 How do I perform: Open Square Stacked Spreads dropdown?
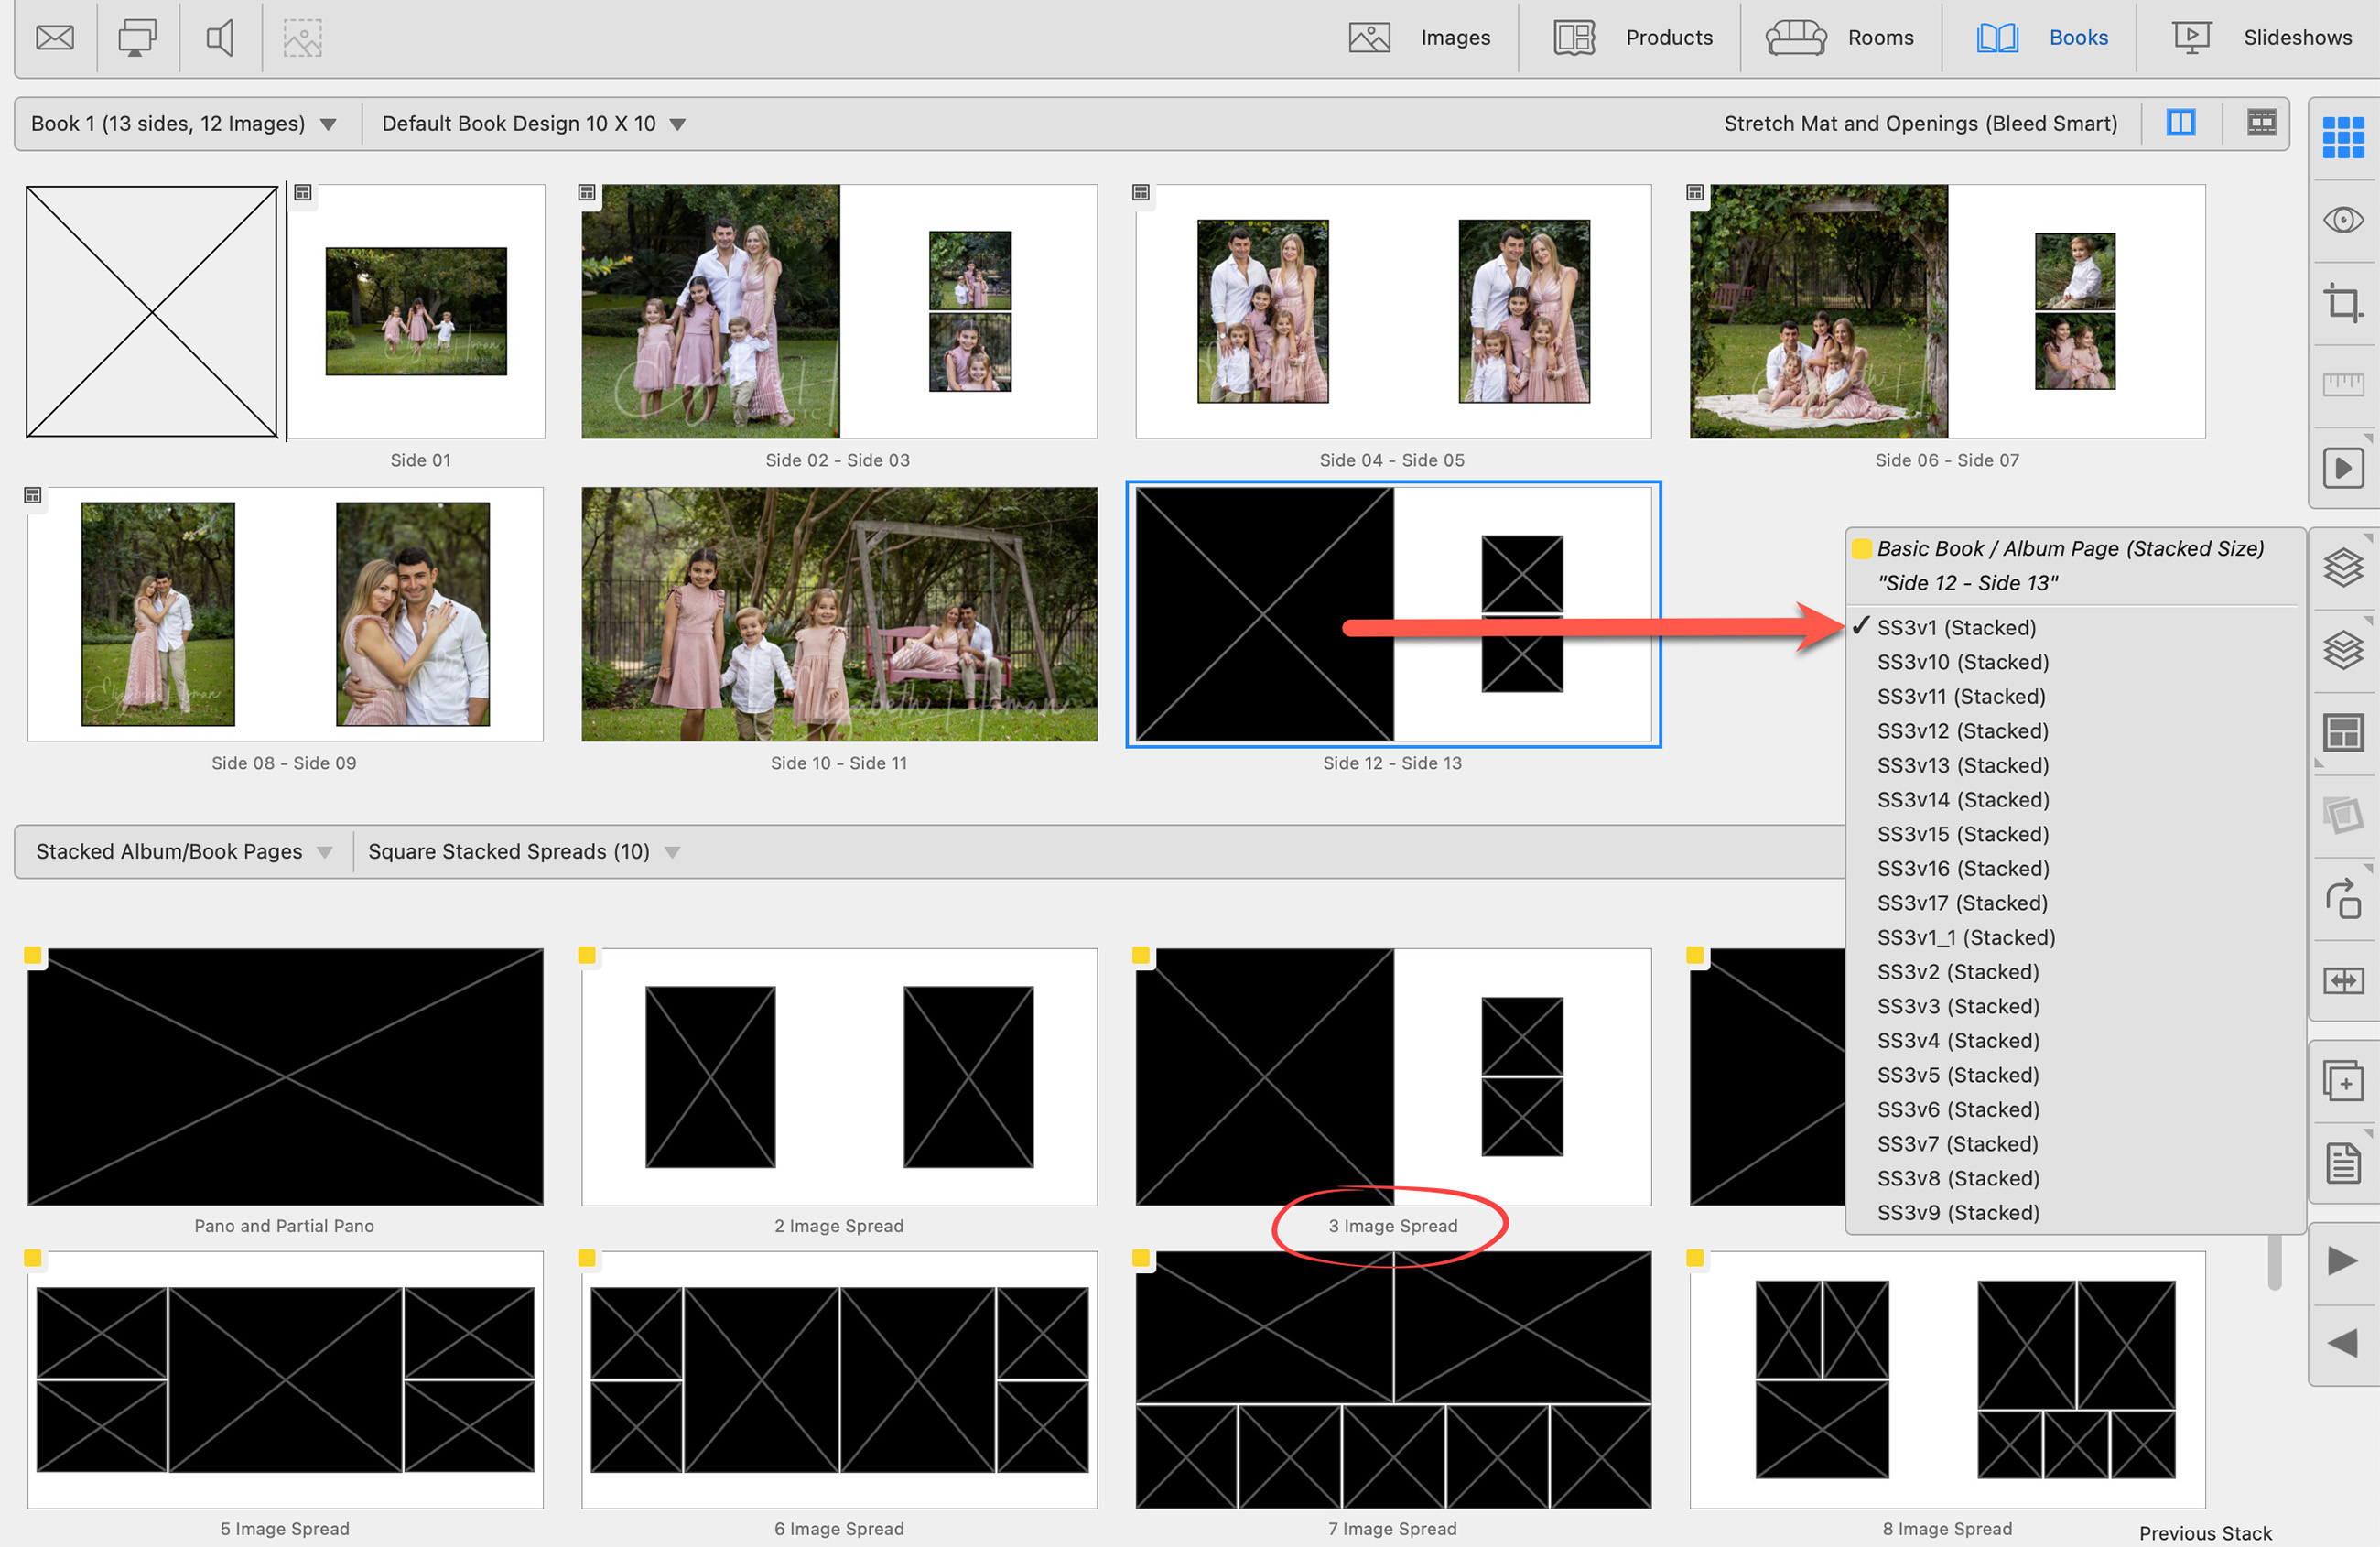(x=523, y=852)
